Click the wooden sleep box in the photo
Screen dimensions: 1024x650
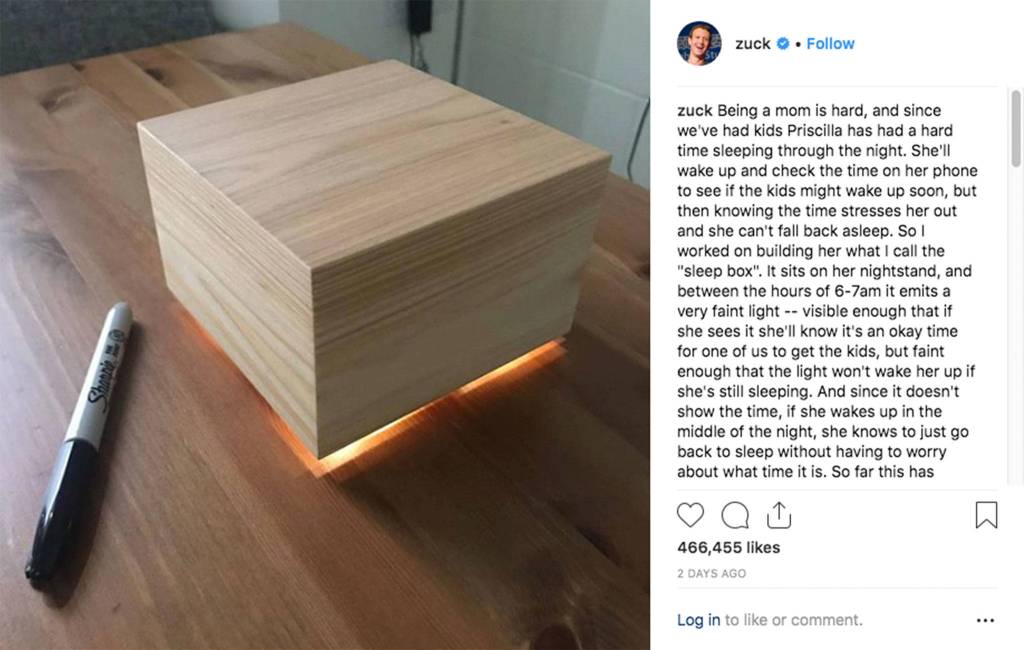pos(374,248)
